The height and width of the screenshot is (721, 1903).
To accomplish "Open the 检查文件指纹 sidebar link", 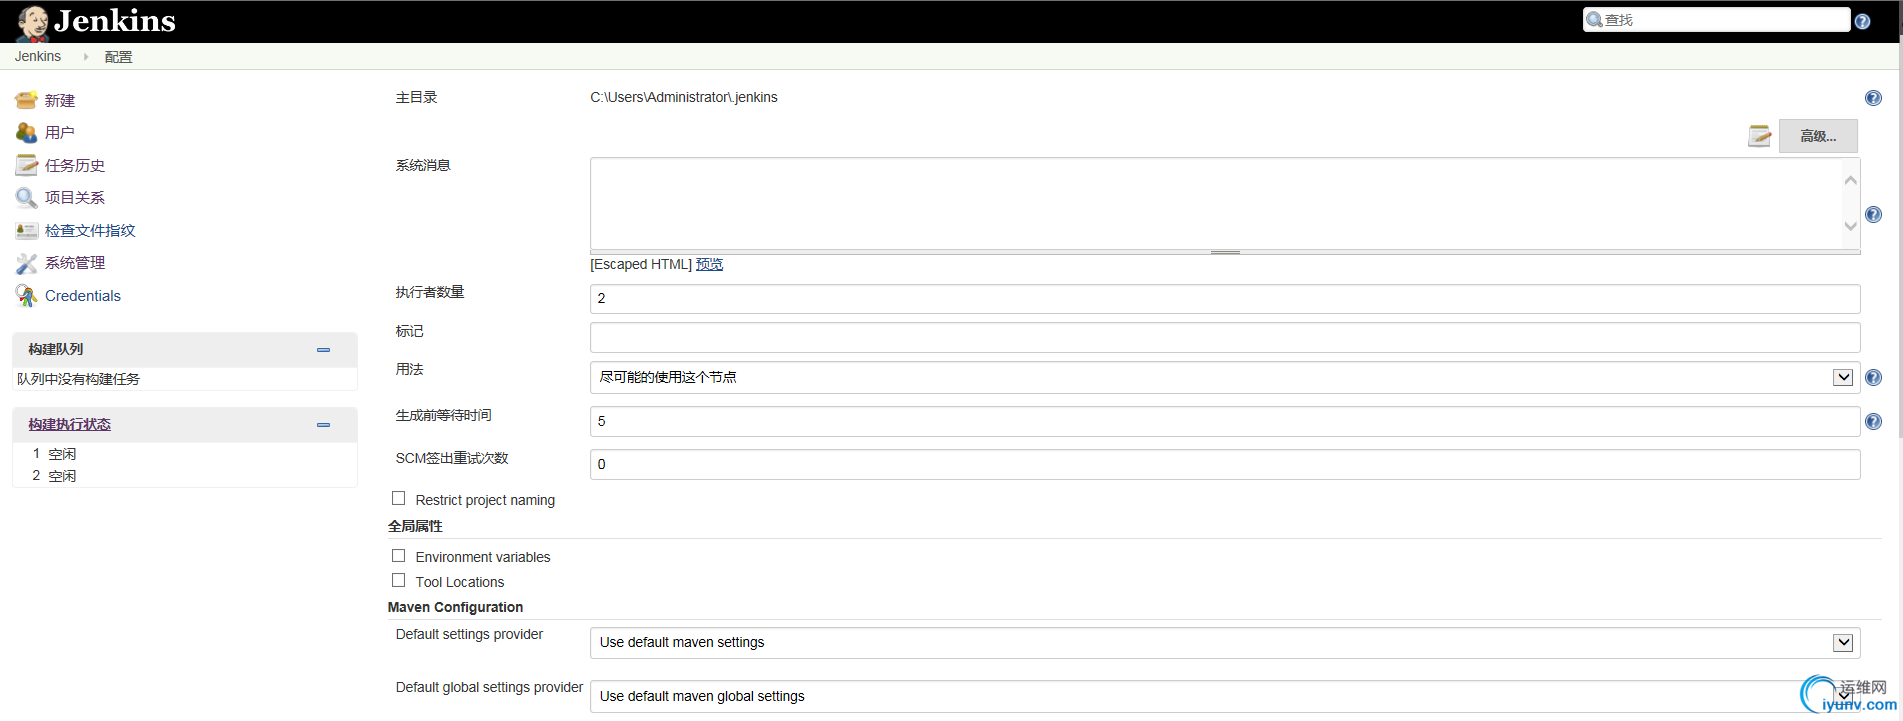I will point(90,230).
